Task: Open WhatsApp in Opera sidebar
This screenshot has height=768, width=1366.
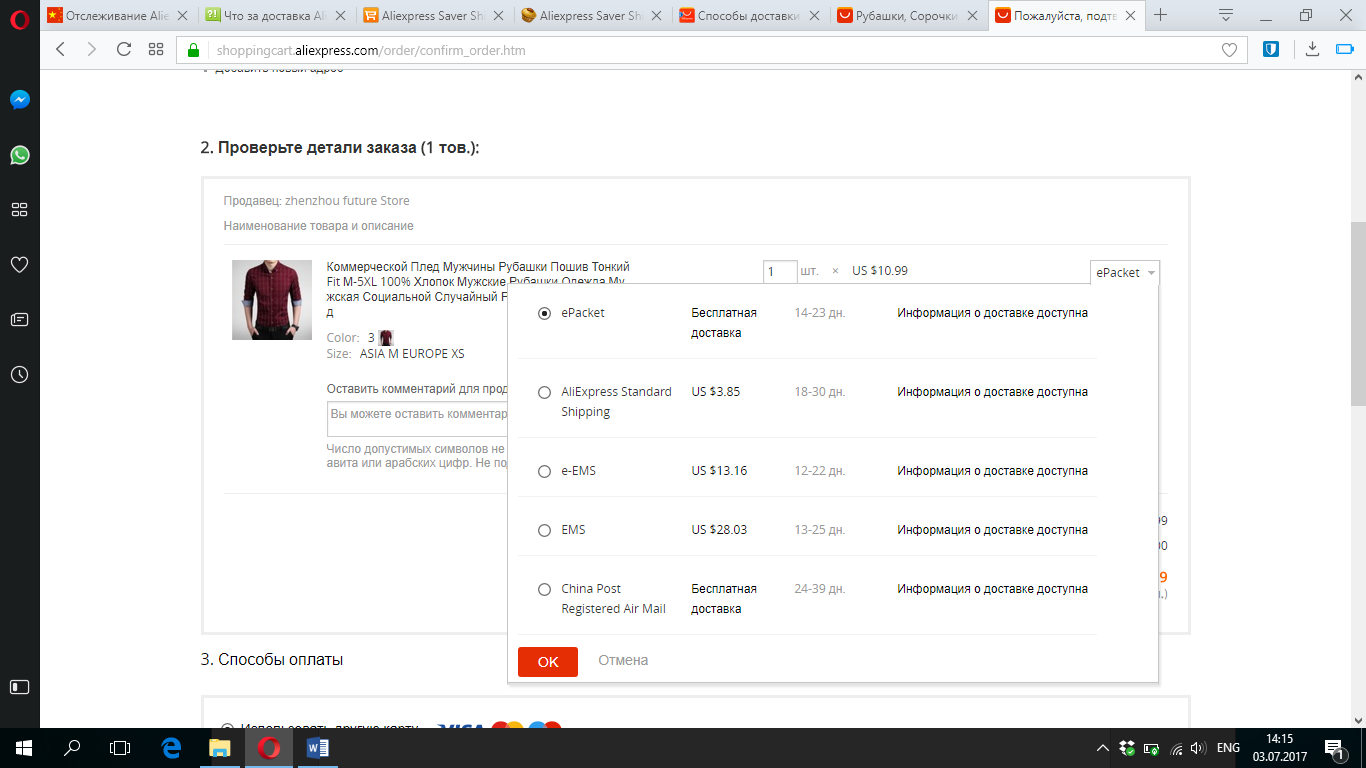Action: 19,155
